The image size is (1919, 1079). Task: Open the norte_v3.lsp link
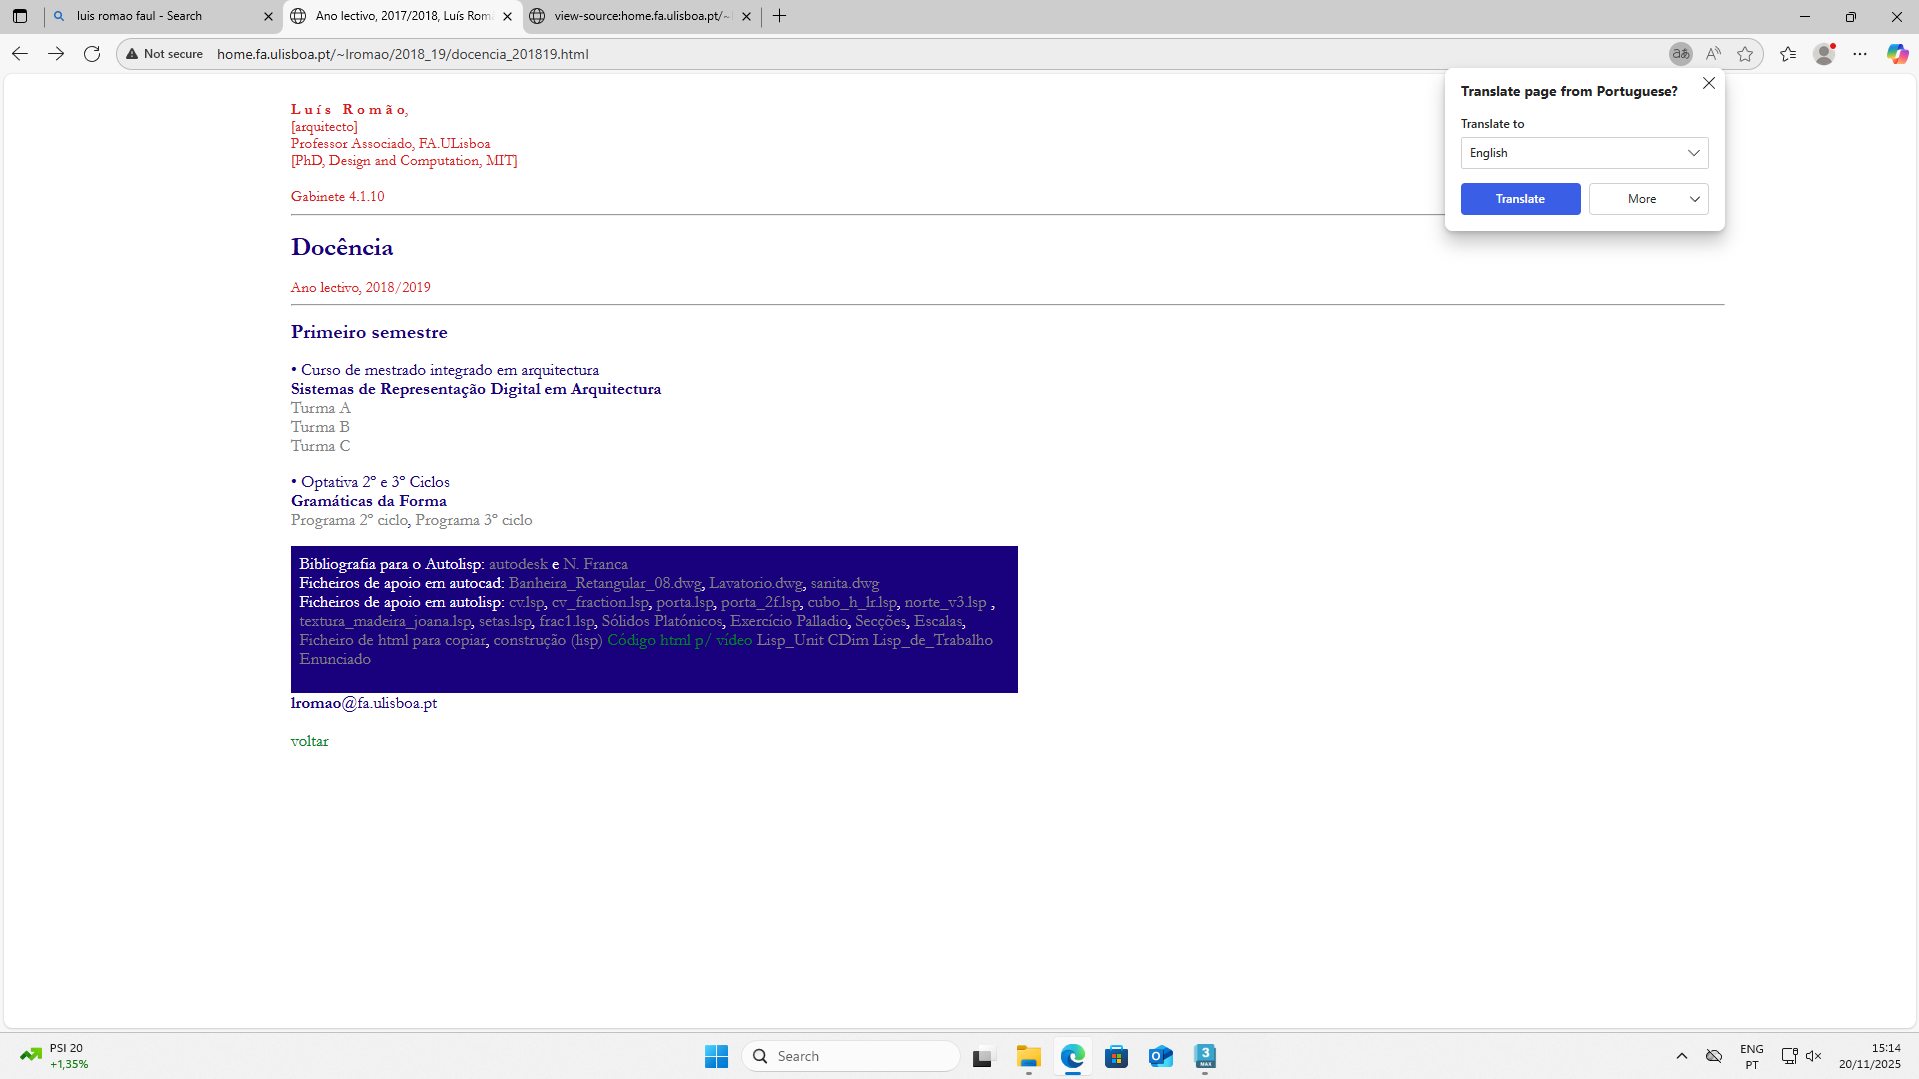coord(946,602)
